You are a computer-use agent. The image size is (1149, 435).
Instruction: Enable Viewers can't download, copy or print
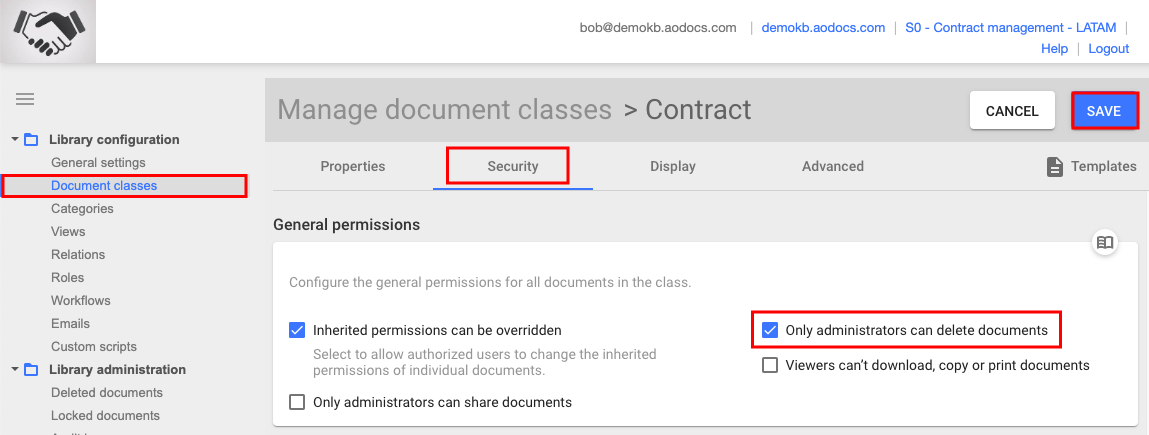point(769,365)
